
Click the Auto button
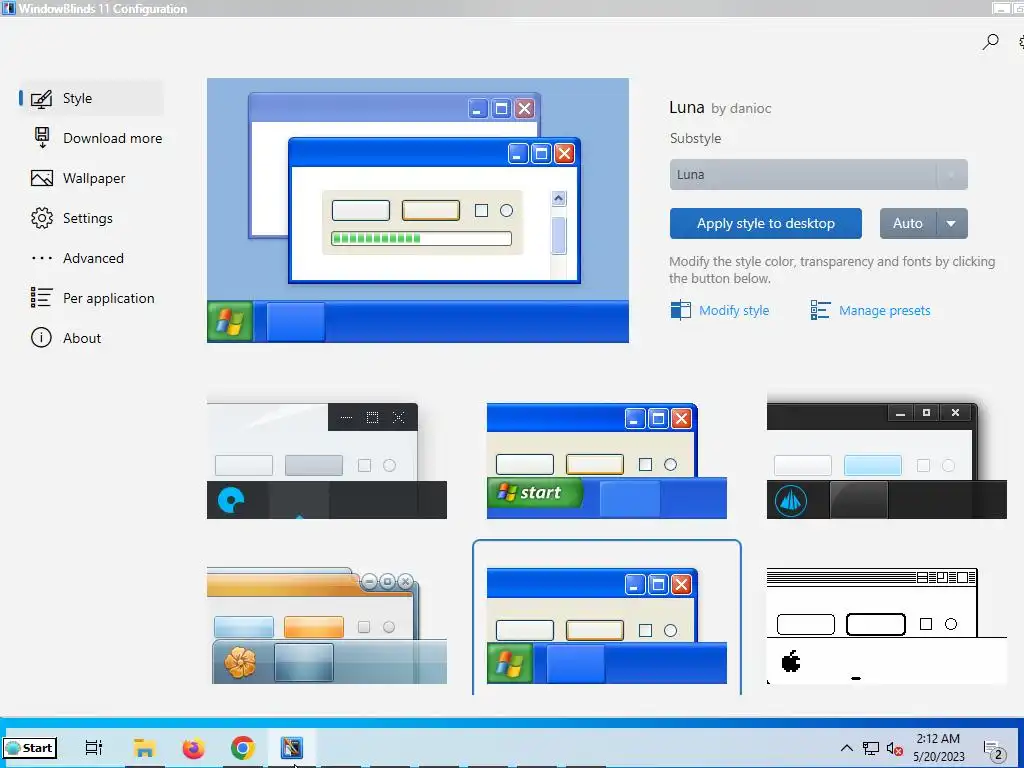(x=908, y=223)
